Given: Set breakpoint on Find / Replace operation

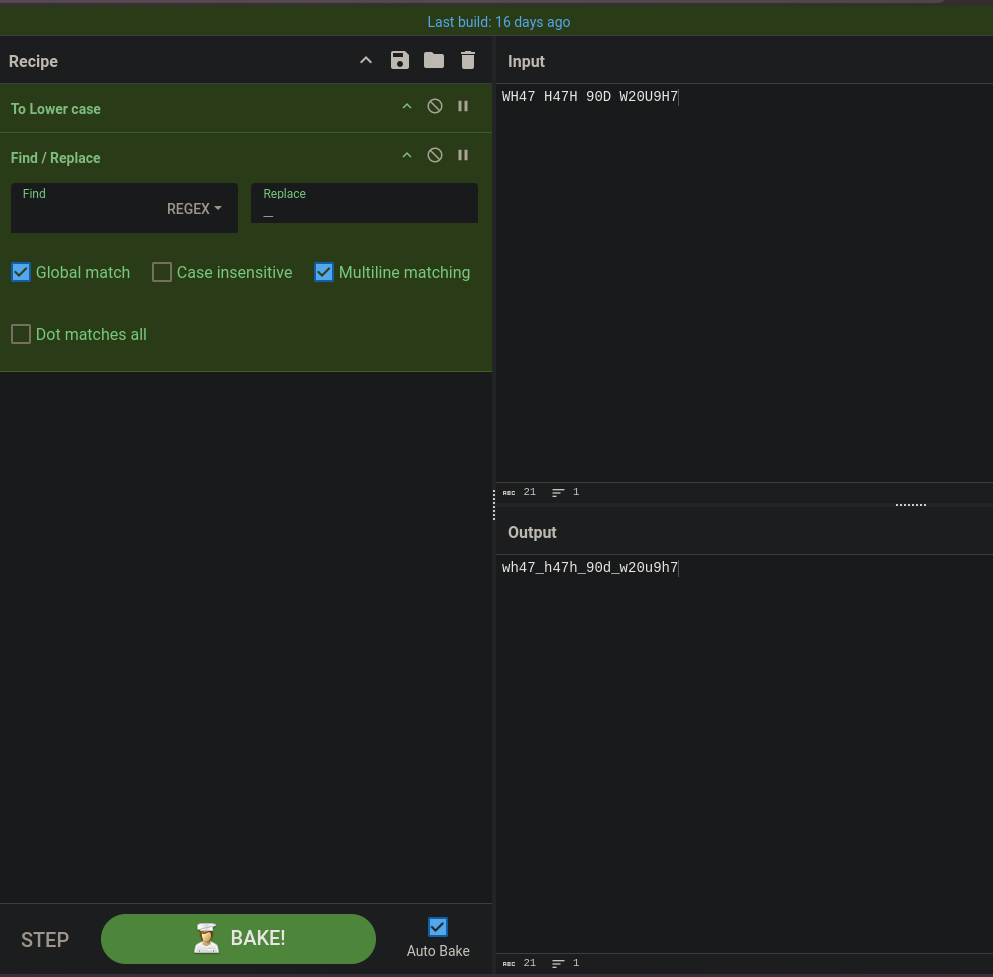Looking at the screenshot, I should (463, 155).
